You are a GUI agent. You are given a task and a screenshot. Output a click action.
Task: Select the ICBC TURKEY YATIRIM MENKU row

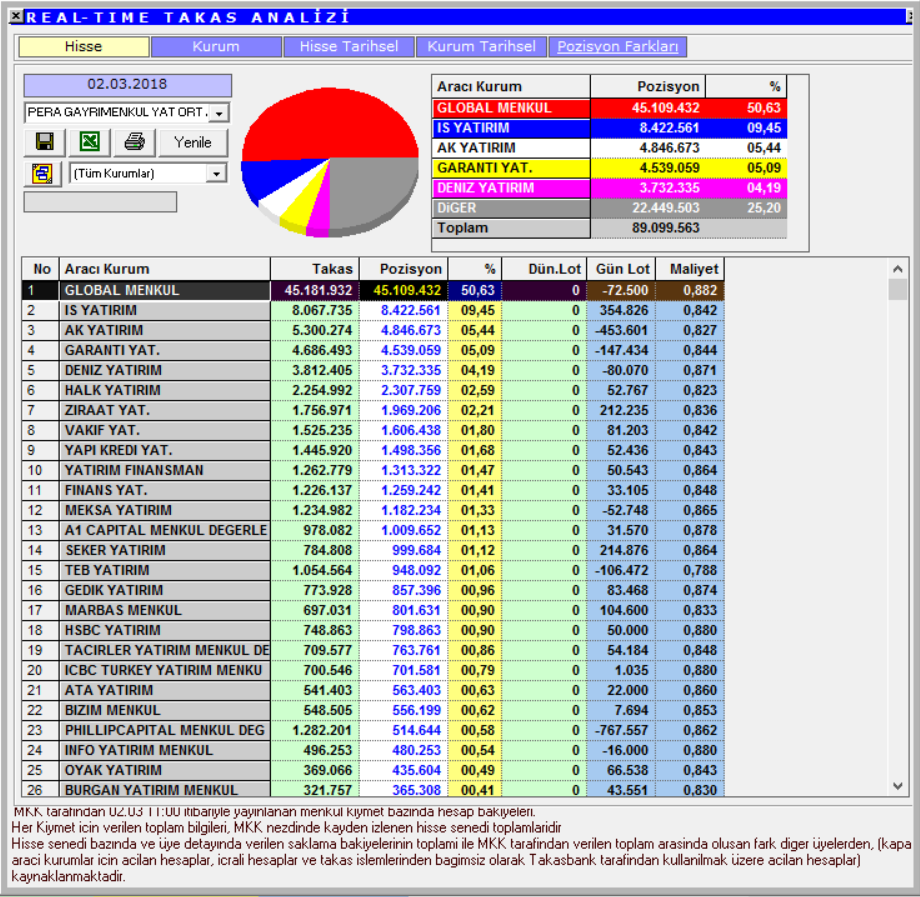[373, 670]
